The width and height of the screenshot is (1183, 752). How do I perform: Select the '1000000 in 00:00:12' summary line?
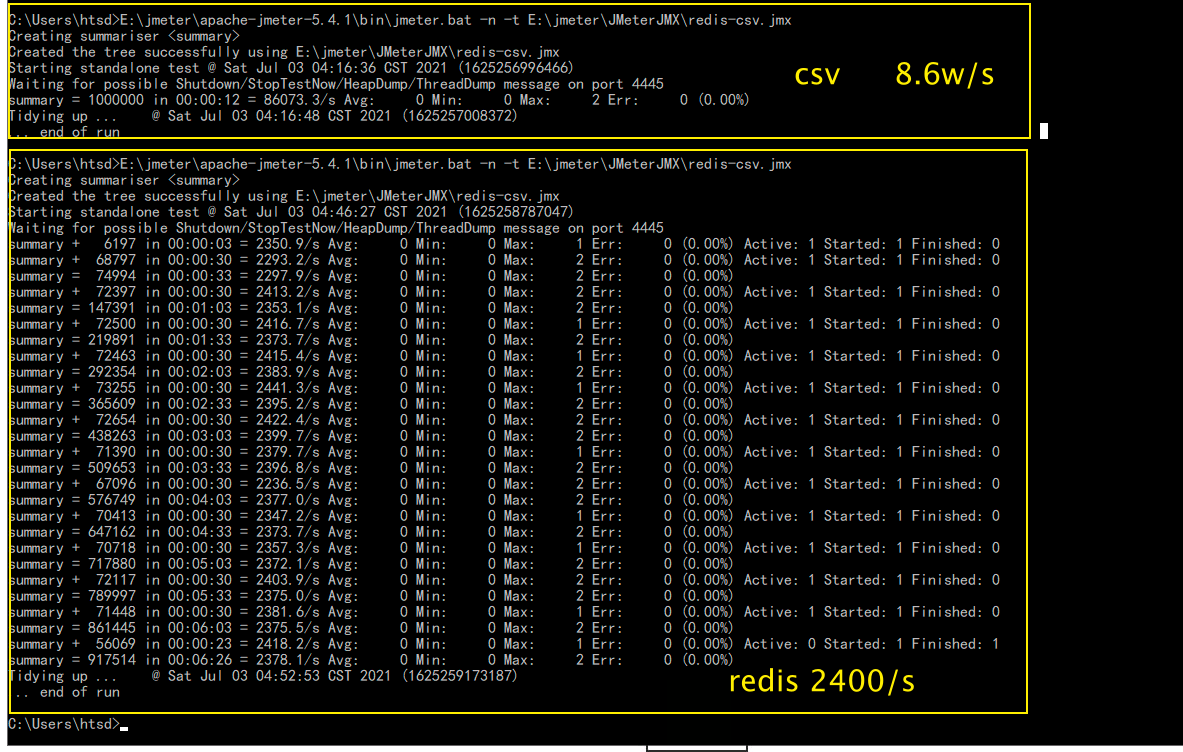point(379,100)
